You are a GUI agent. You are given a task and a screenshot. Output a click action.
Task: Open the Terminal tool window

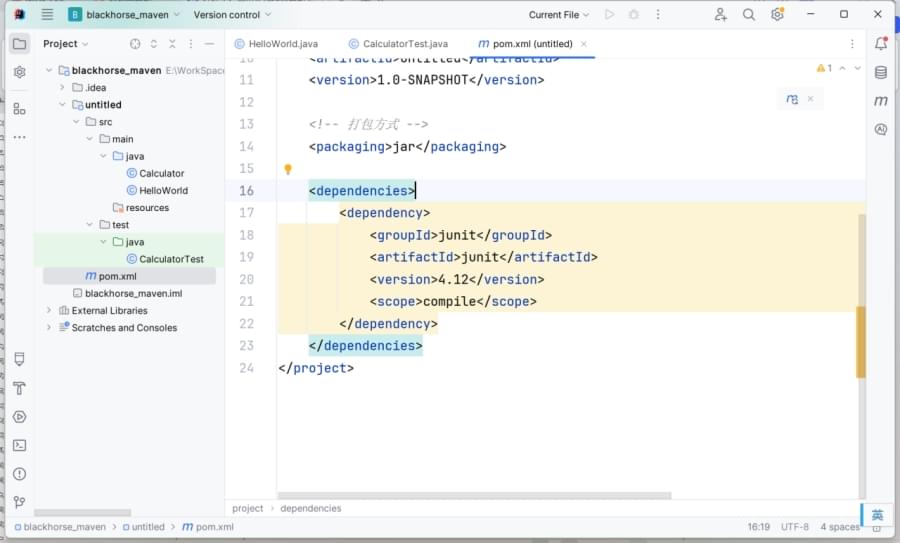coord(19,445)
